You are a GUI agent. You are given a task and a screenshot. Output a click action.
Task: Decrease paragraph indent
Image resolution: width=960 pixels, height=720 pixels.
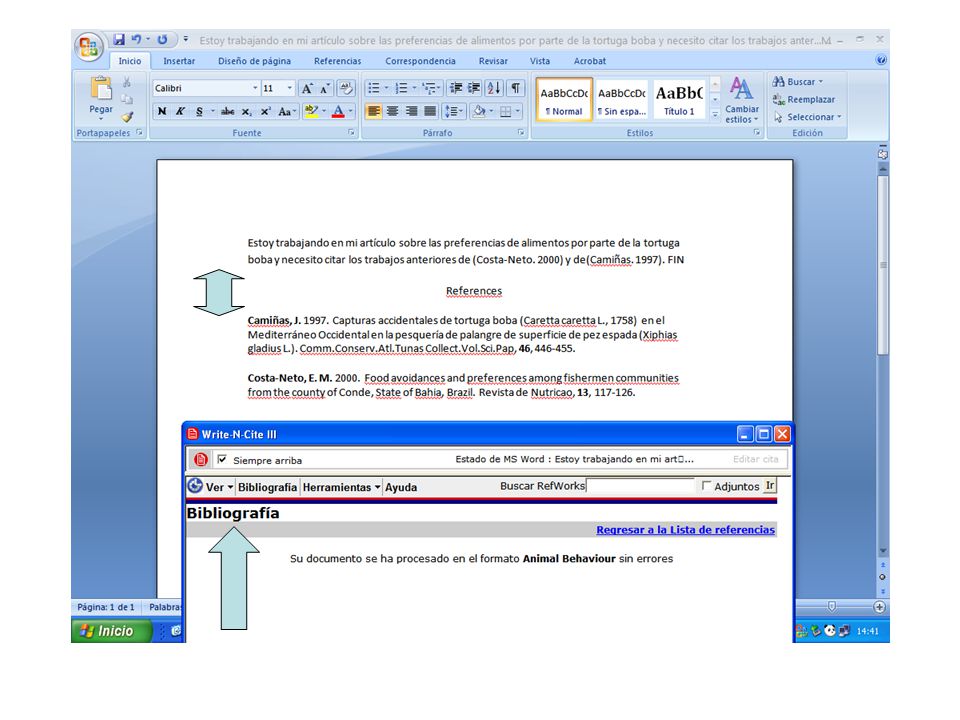coord(456,88)
